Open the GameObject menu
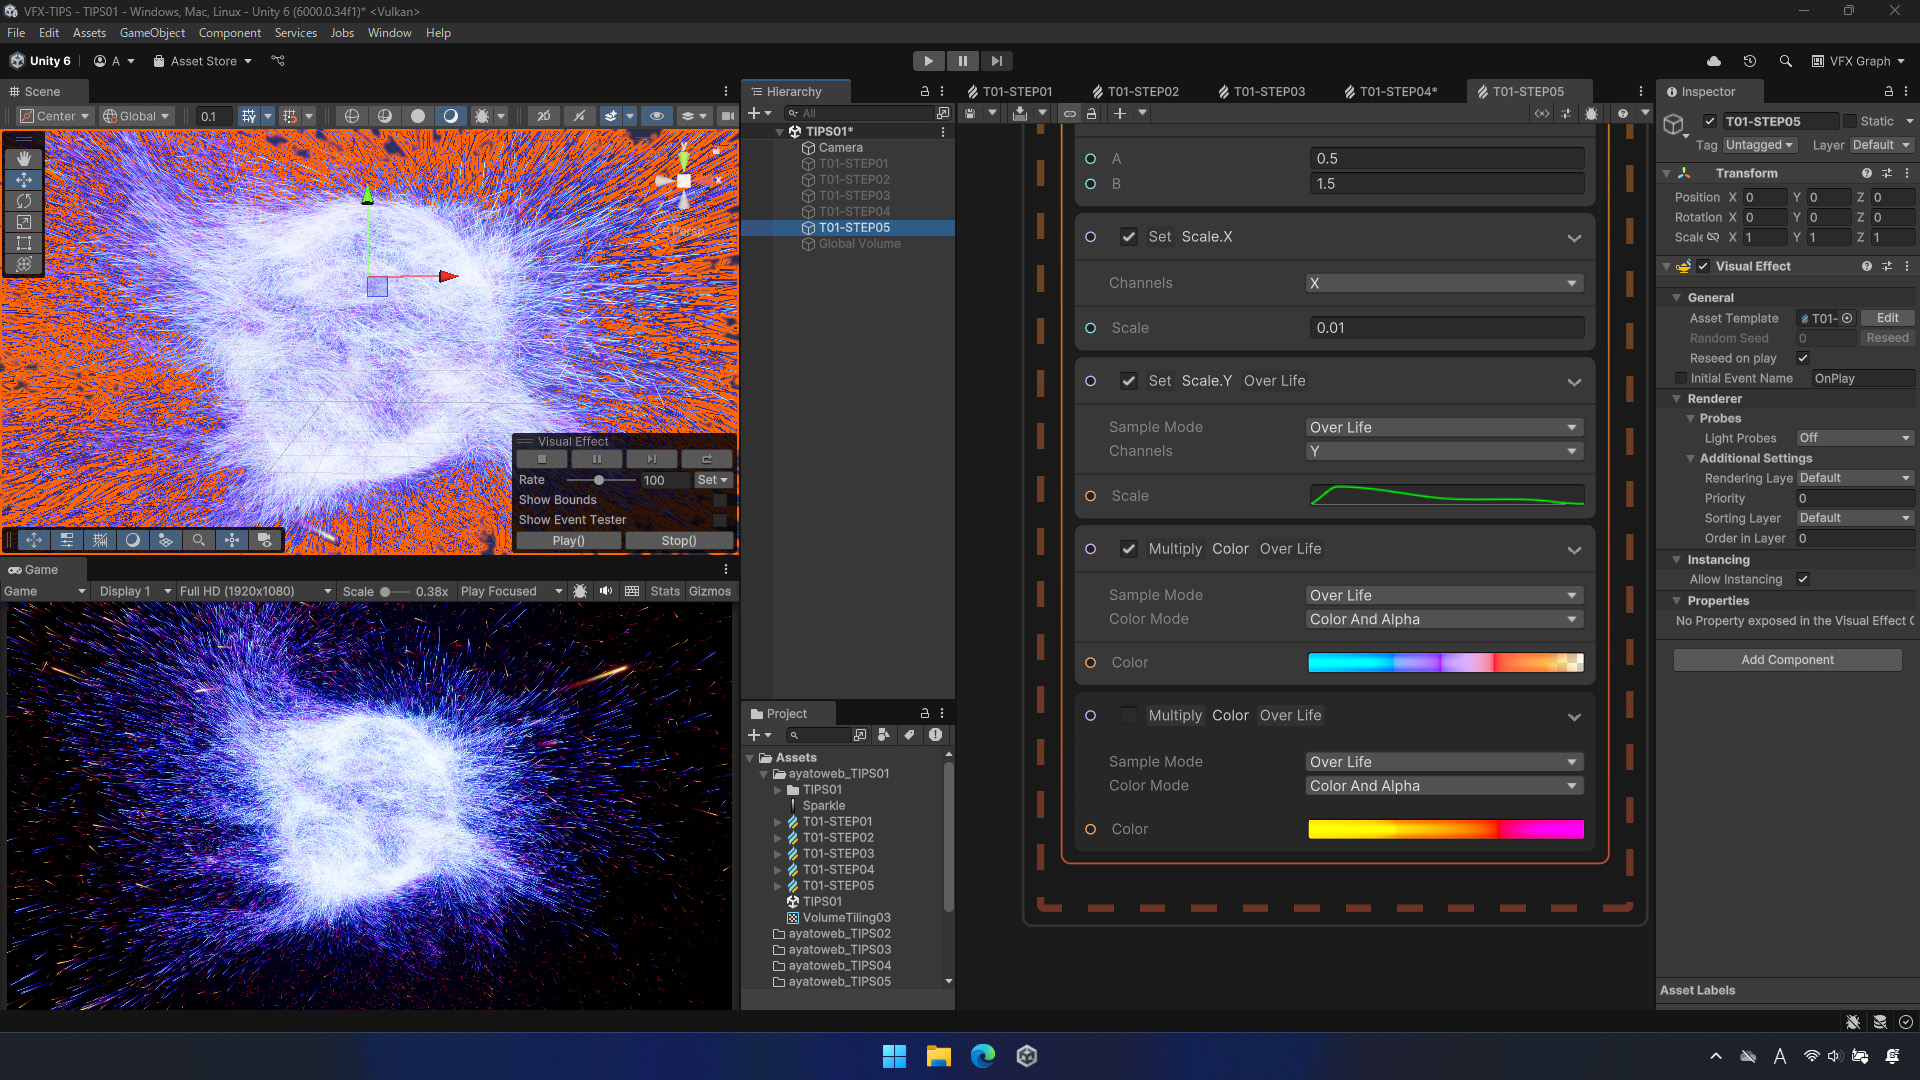The image size is (1920, 1080). (152, 33)
